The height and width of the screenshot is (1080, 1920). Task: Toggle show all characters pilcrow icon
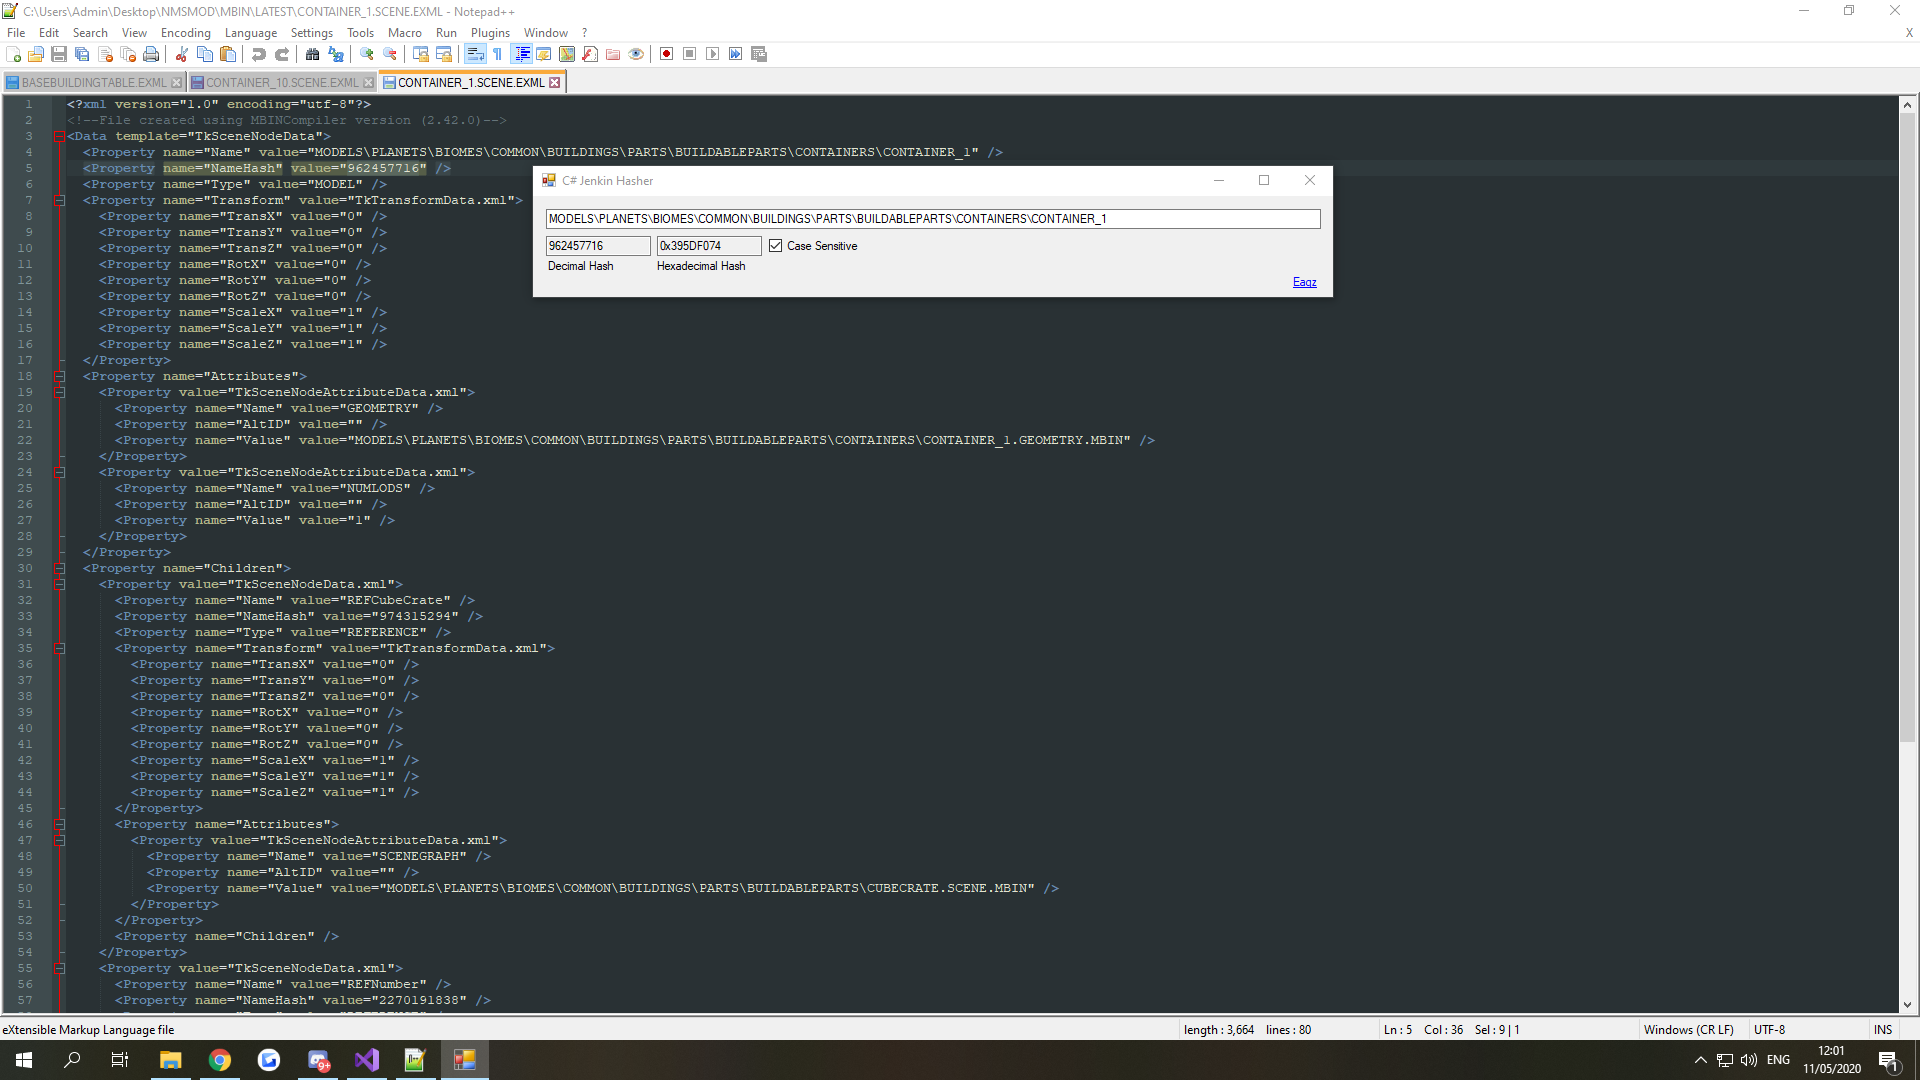pos(498,54)
